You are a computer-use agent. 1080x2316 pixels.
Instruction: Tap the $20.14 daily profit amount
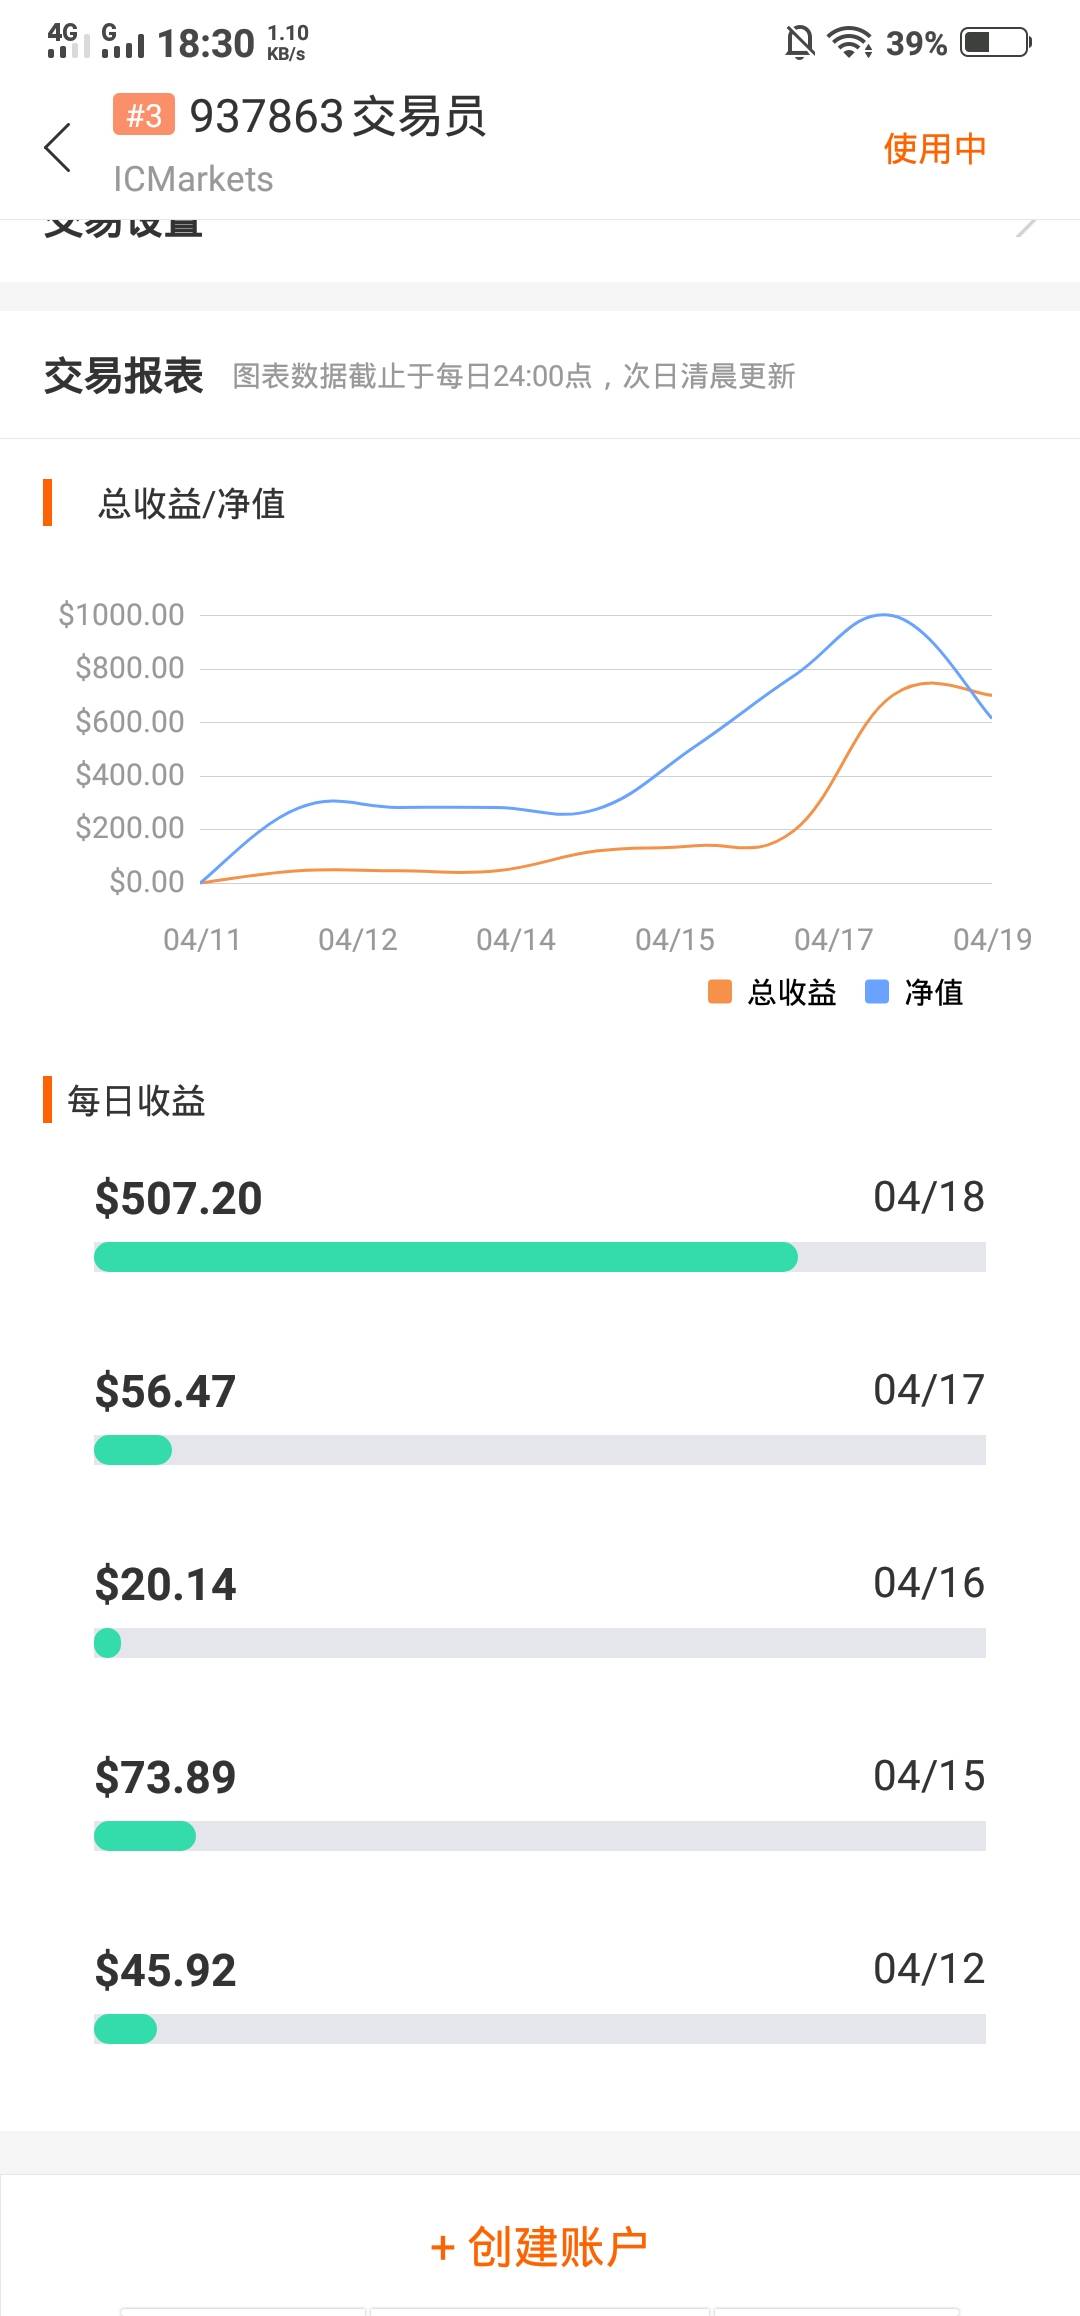click(x=166, y=1584)
